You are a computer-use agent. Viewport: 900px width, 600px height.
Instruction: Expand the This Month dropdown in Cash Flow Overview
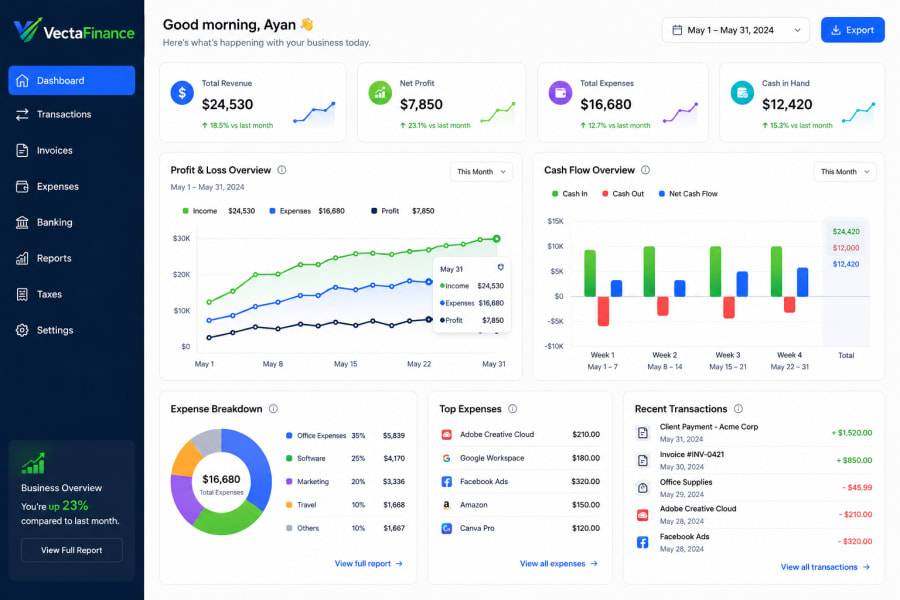pyautogui.click(x=845, y=172)
